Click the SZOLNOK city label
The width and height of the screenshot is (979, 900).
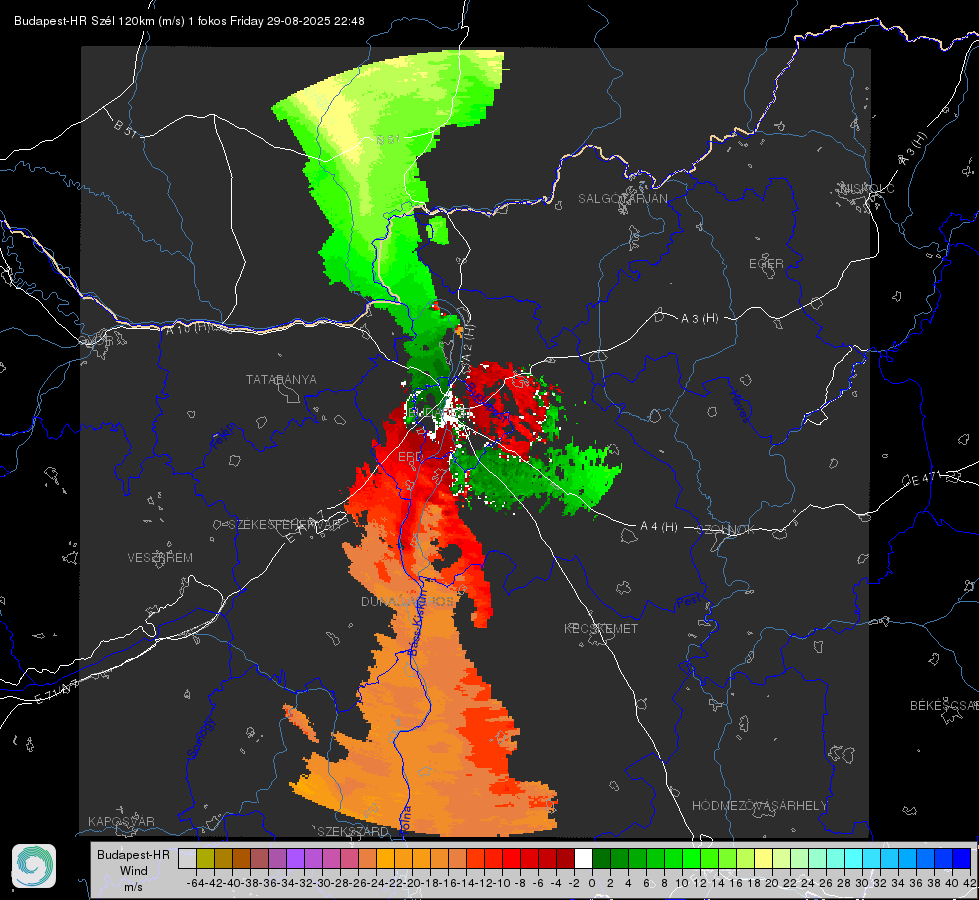click(x=726, y=530)
